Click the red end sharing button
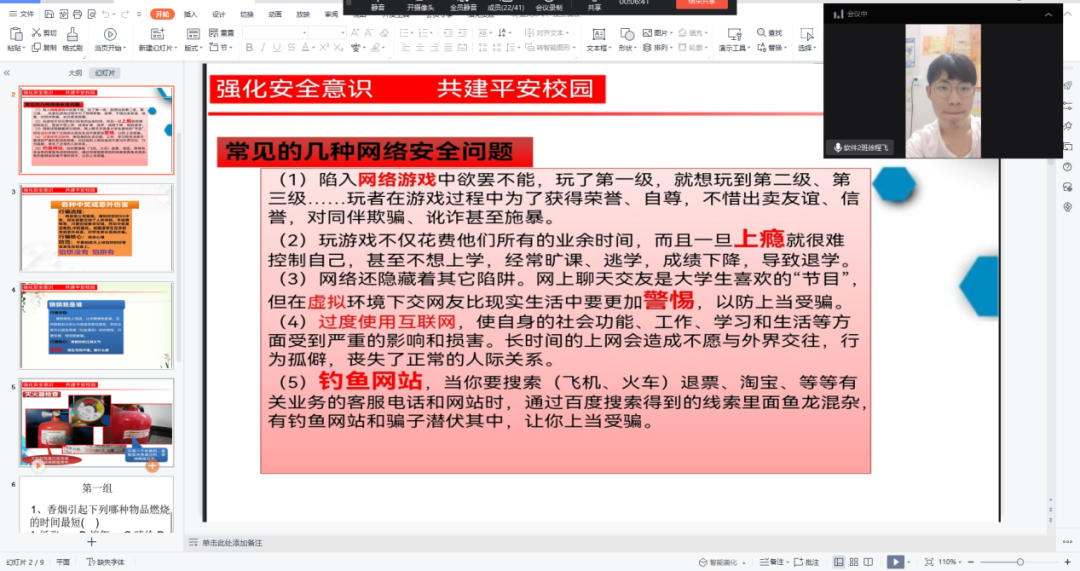Viewport: 1080px width, 571px height. click(707, 4)
